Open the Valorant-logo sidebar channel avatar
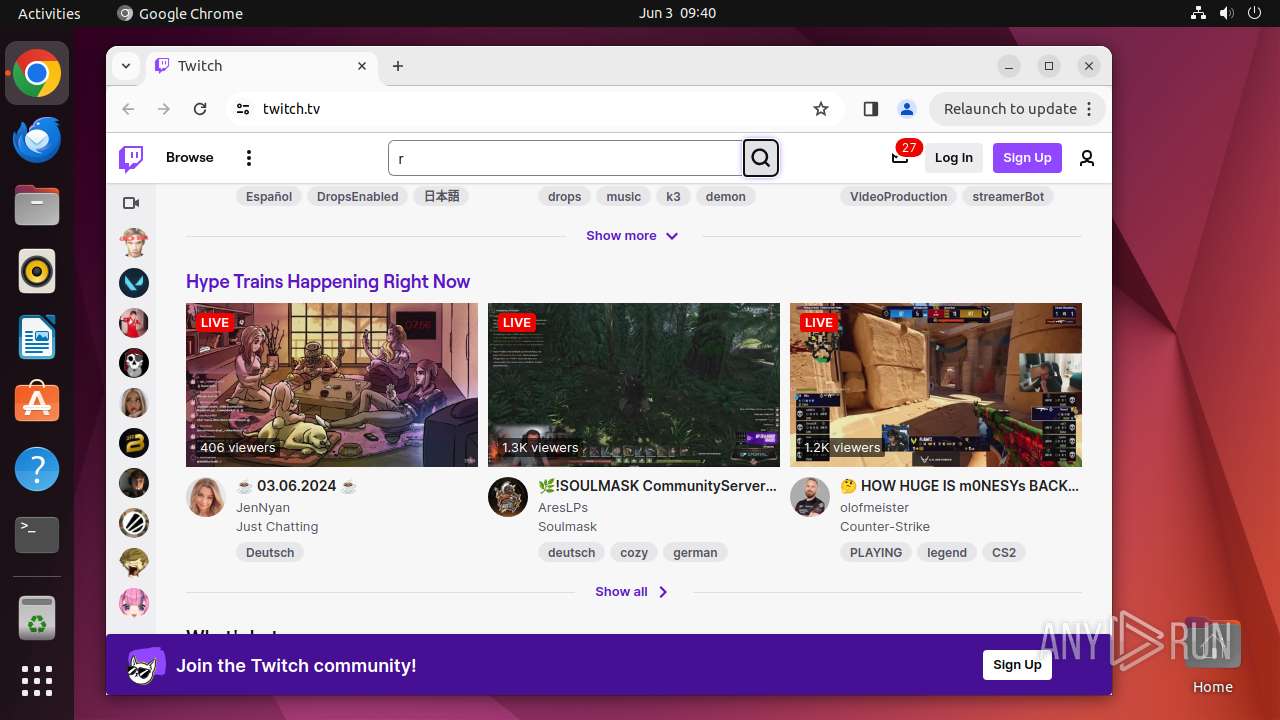Image resolution: width=1280 pixels, height=720 pixels. pyautogui.click(x=134, y=283)
